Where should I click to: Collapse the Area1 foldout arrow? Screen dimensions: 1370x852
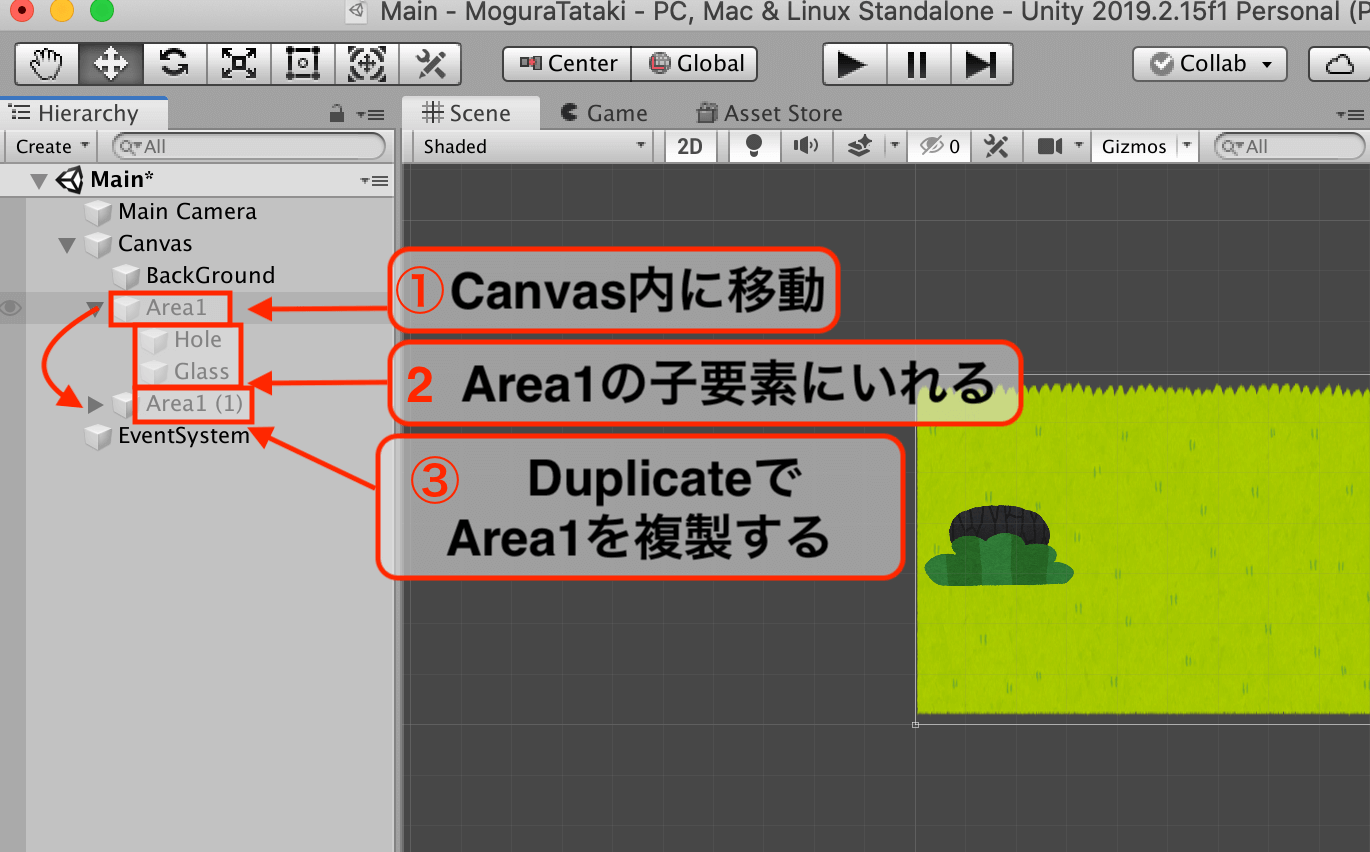(95, 308)
